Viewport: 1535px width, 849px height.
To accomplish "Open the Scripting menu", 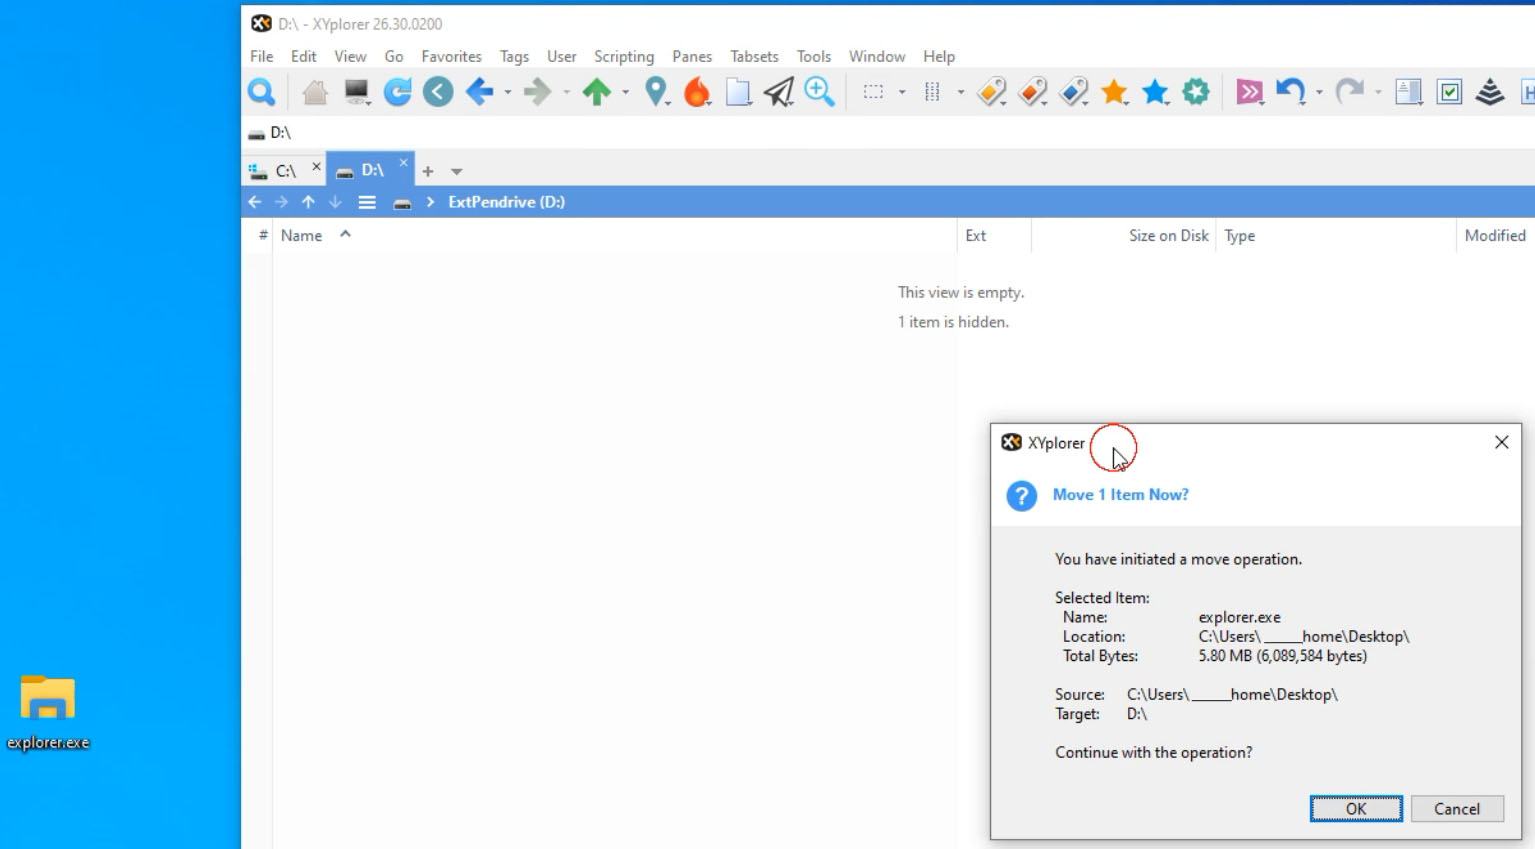I will [624, 56].
